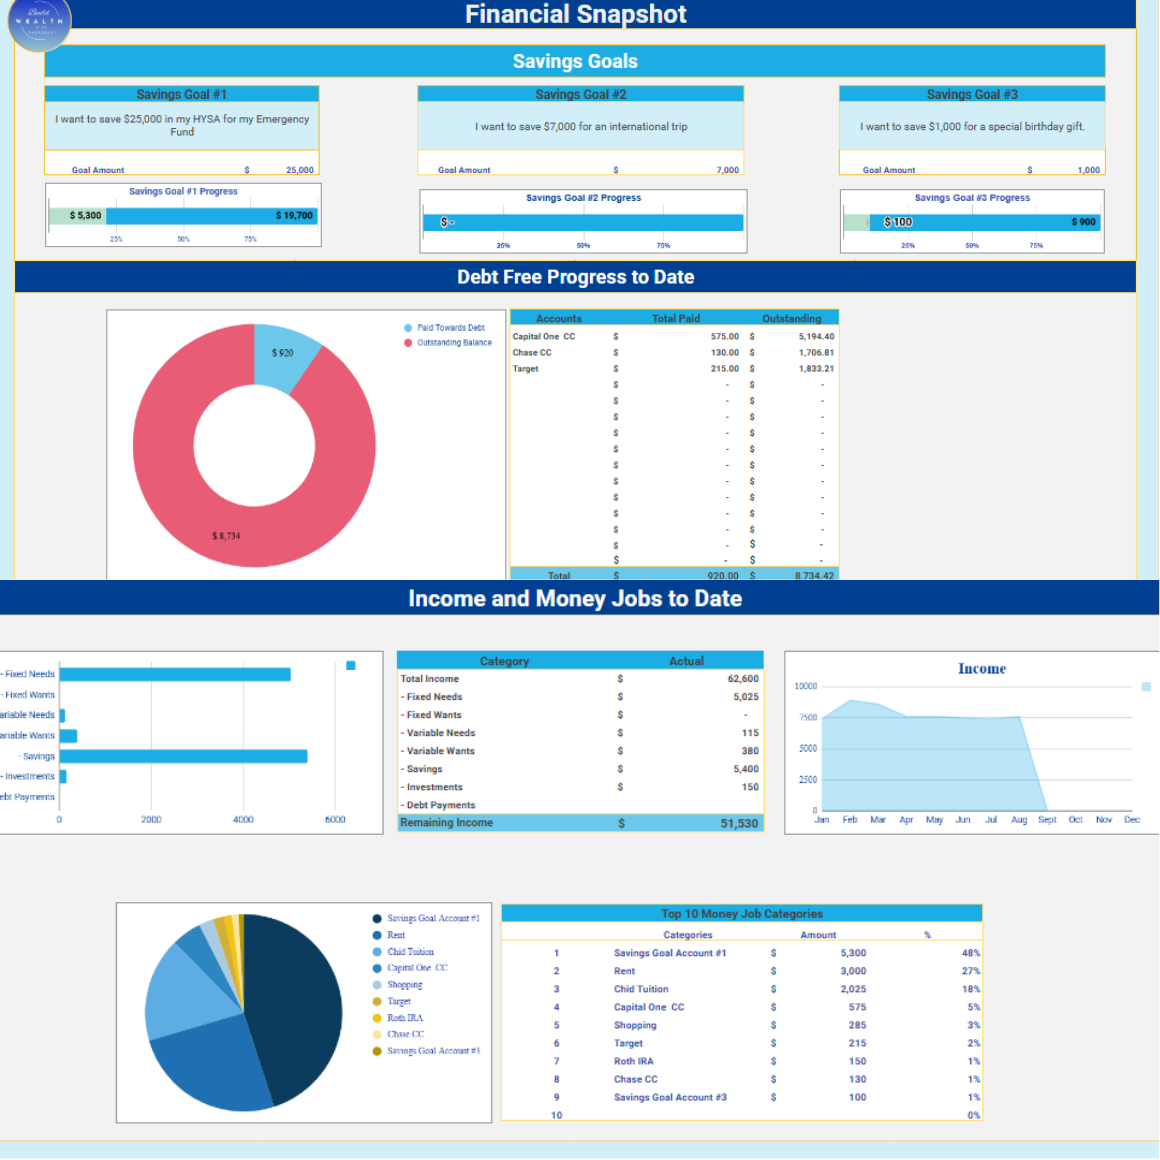Select the 5,194.40 outstanding cell
This screenshot has width=1160, height=1160.
pos(816,337)
